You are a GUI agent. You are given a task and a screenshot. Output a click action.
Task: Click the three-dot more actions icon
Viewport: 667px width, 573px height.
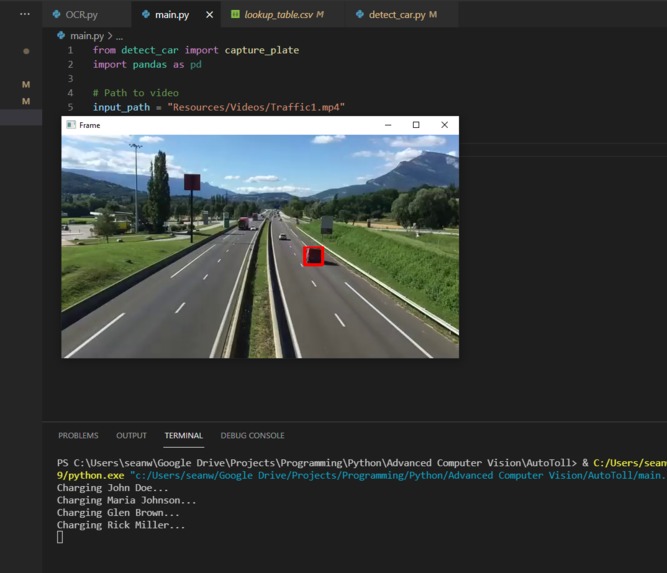pos(25,14)
